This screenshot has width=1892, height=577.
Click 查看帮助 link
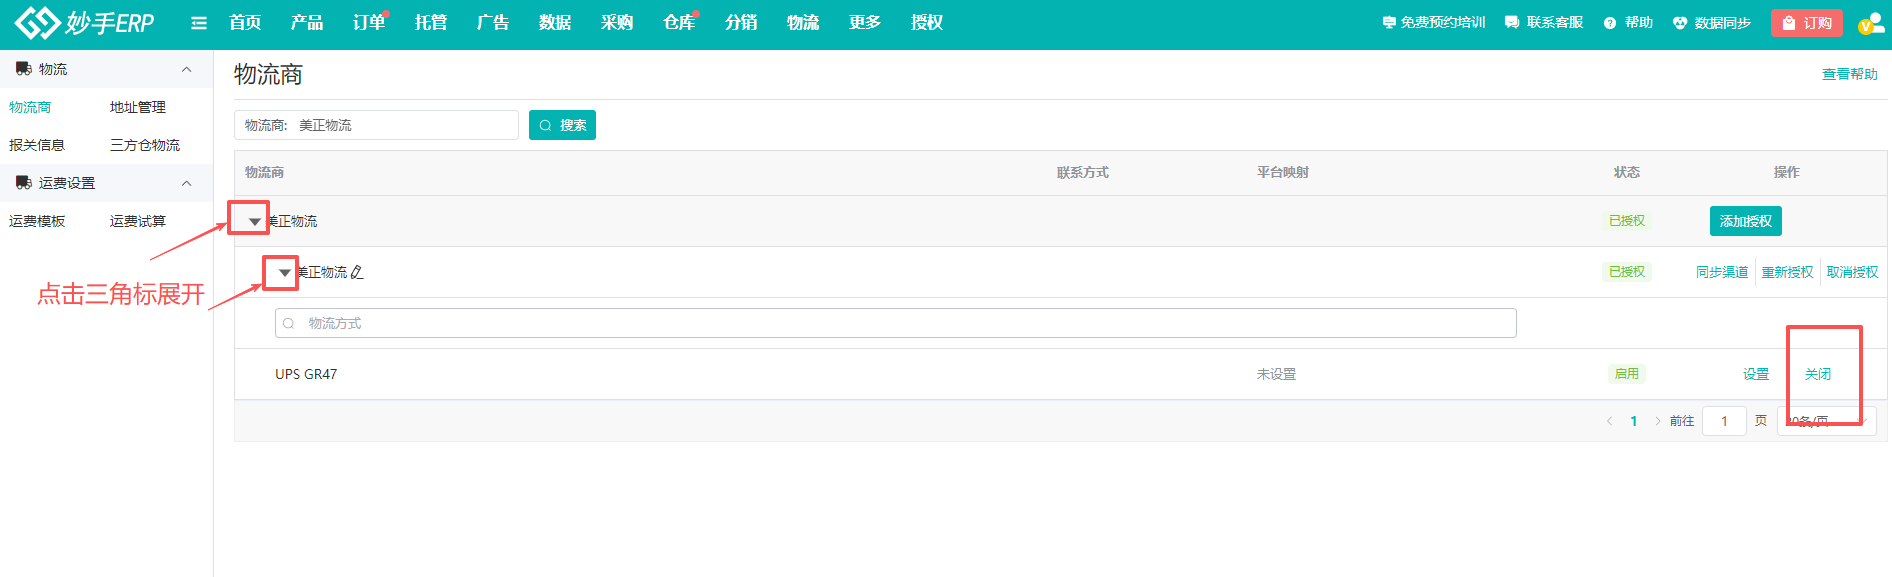coord(1849,74)
